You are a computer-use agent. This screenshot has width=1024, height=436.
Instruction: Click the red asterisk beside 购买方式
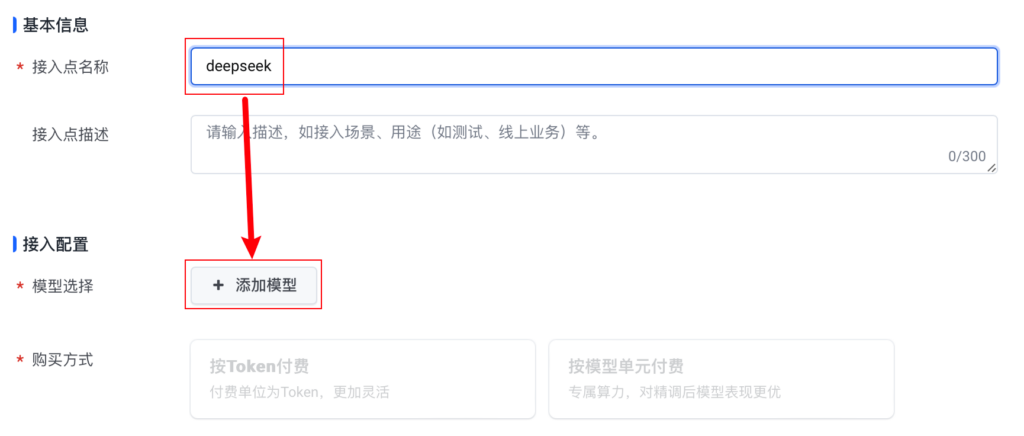(x=19, y=360)
